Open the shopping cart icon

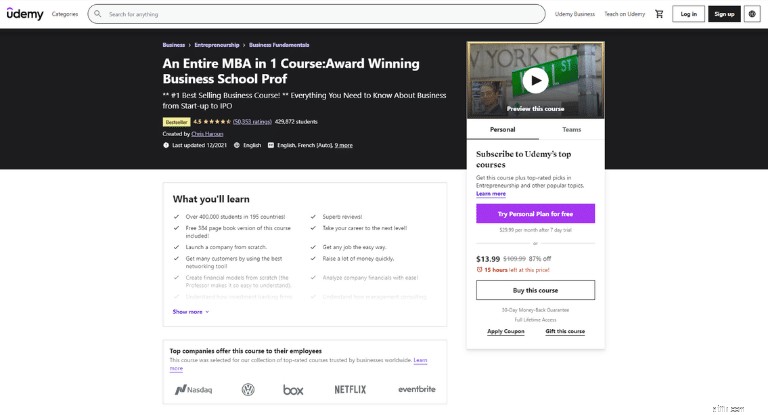pos(659,14)
